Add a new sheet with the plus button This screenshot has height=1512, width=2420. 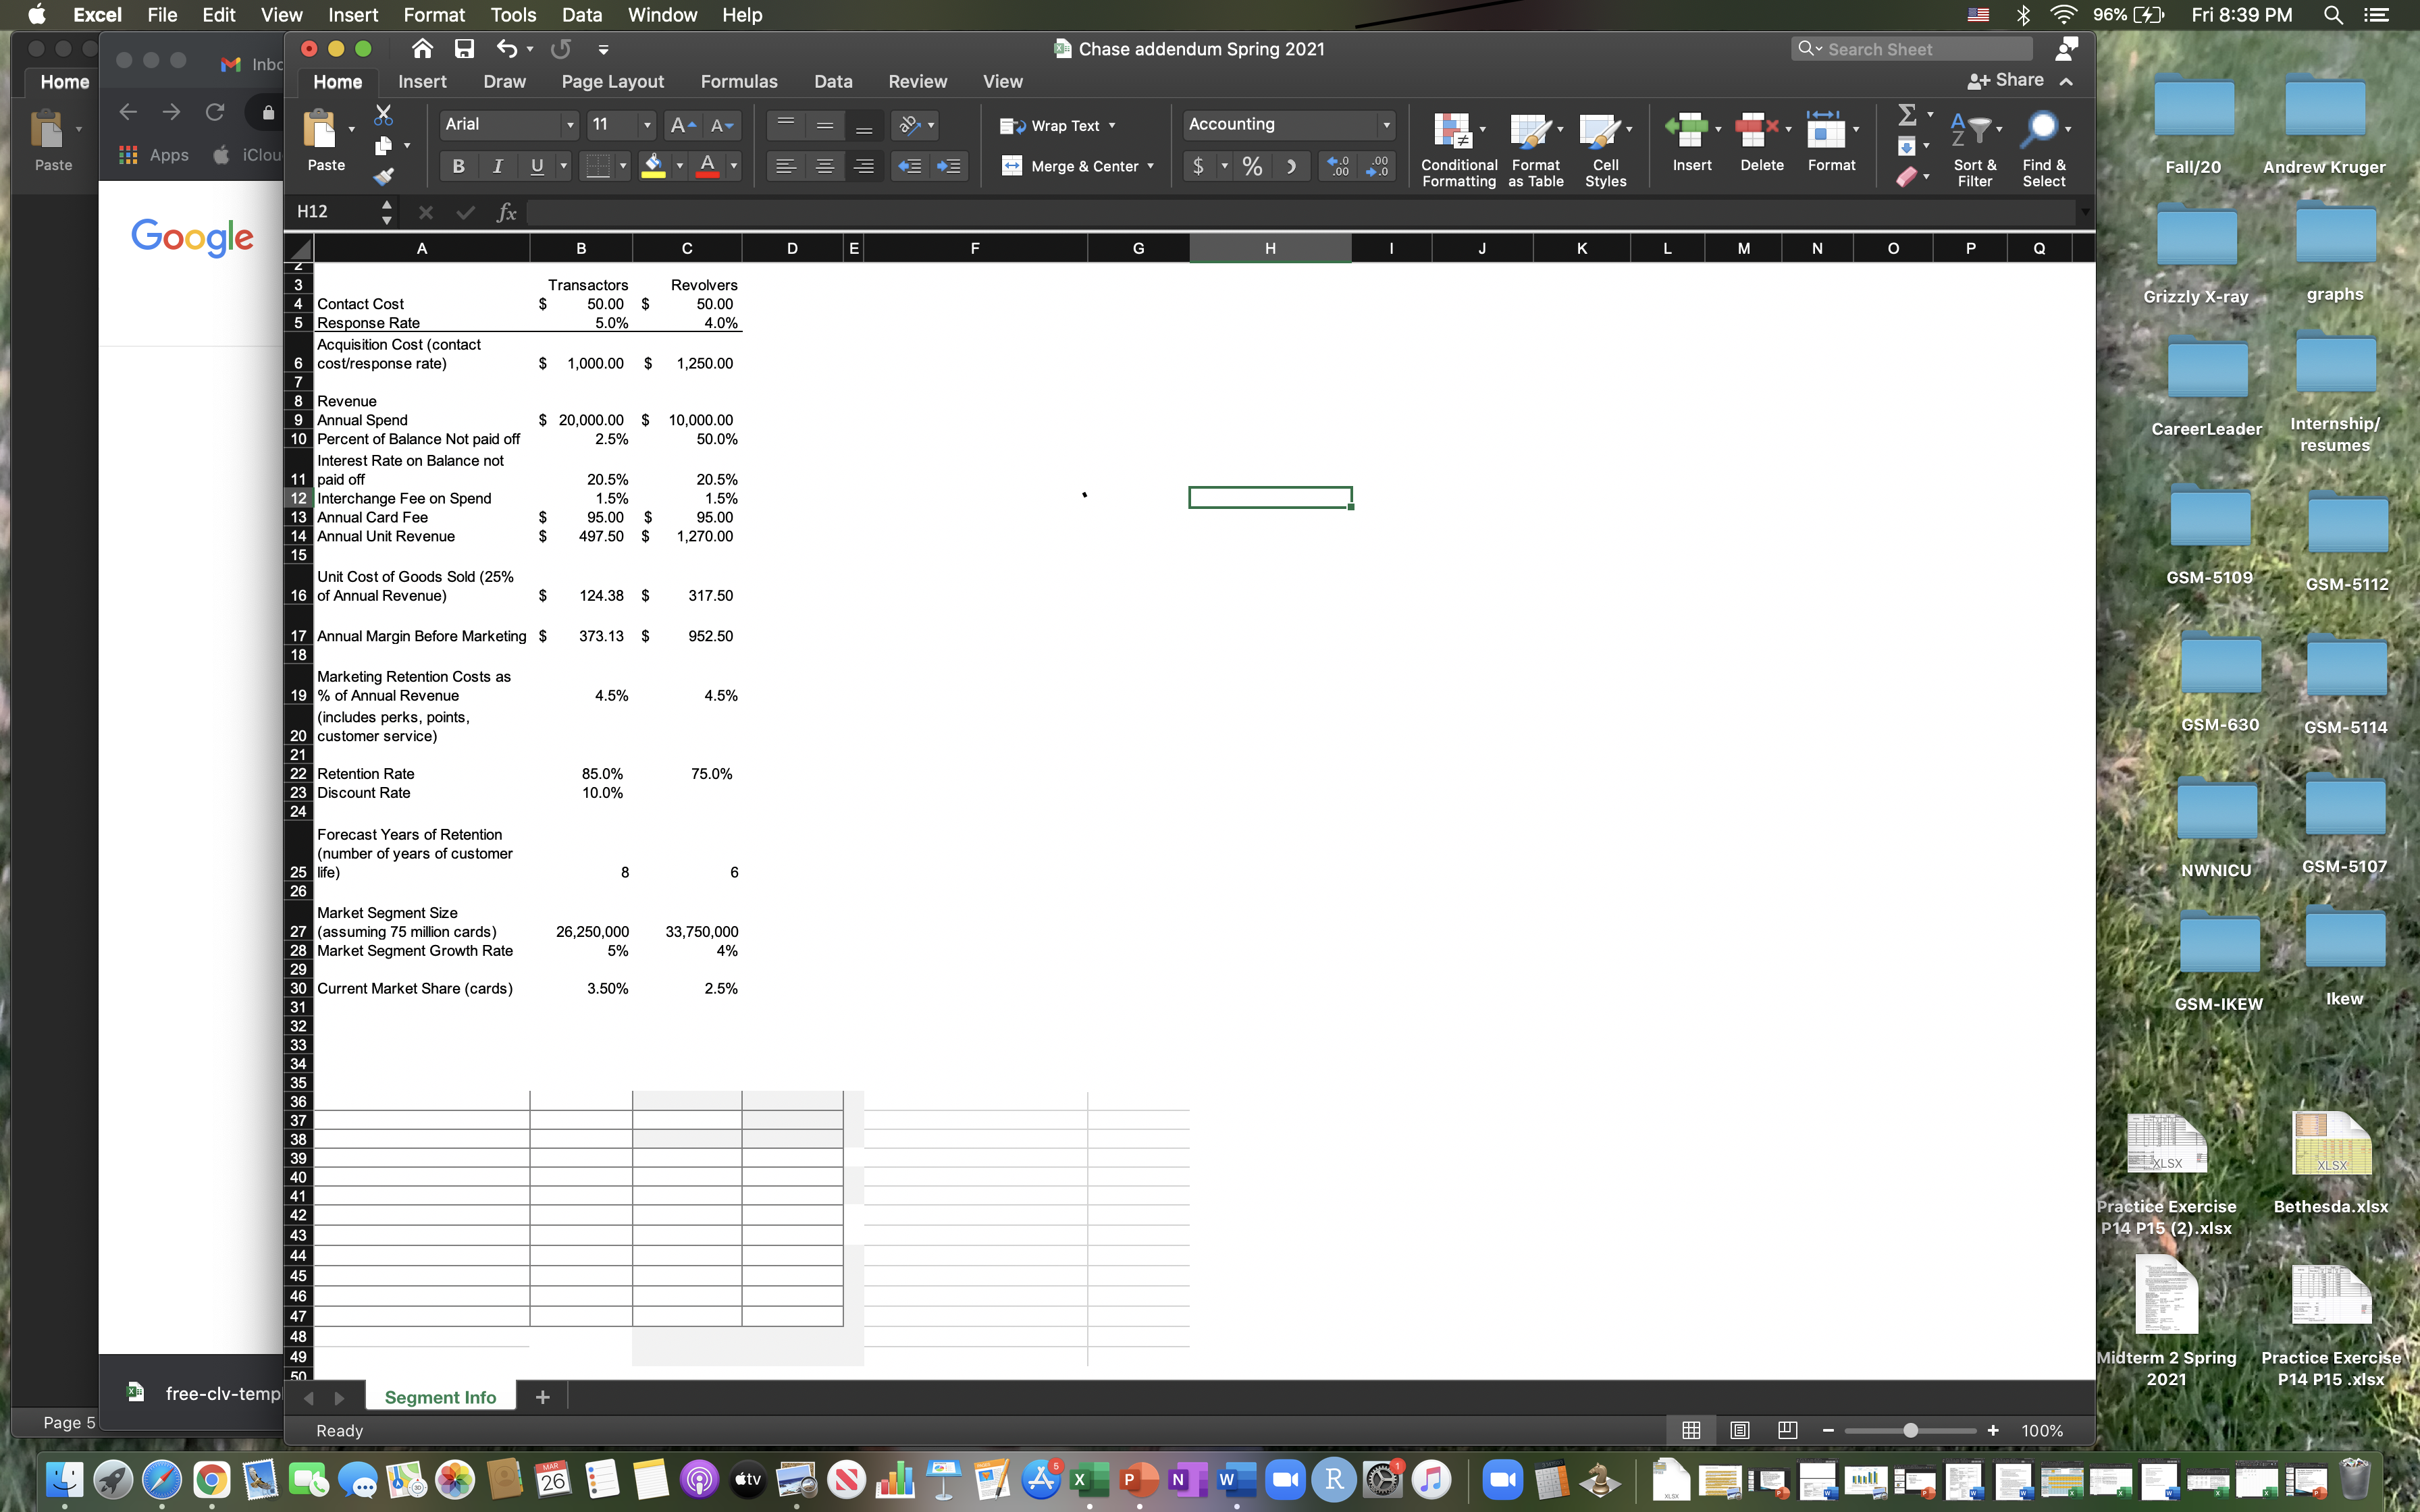(x=543, y=1397)
